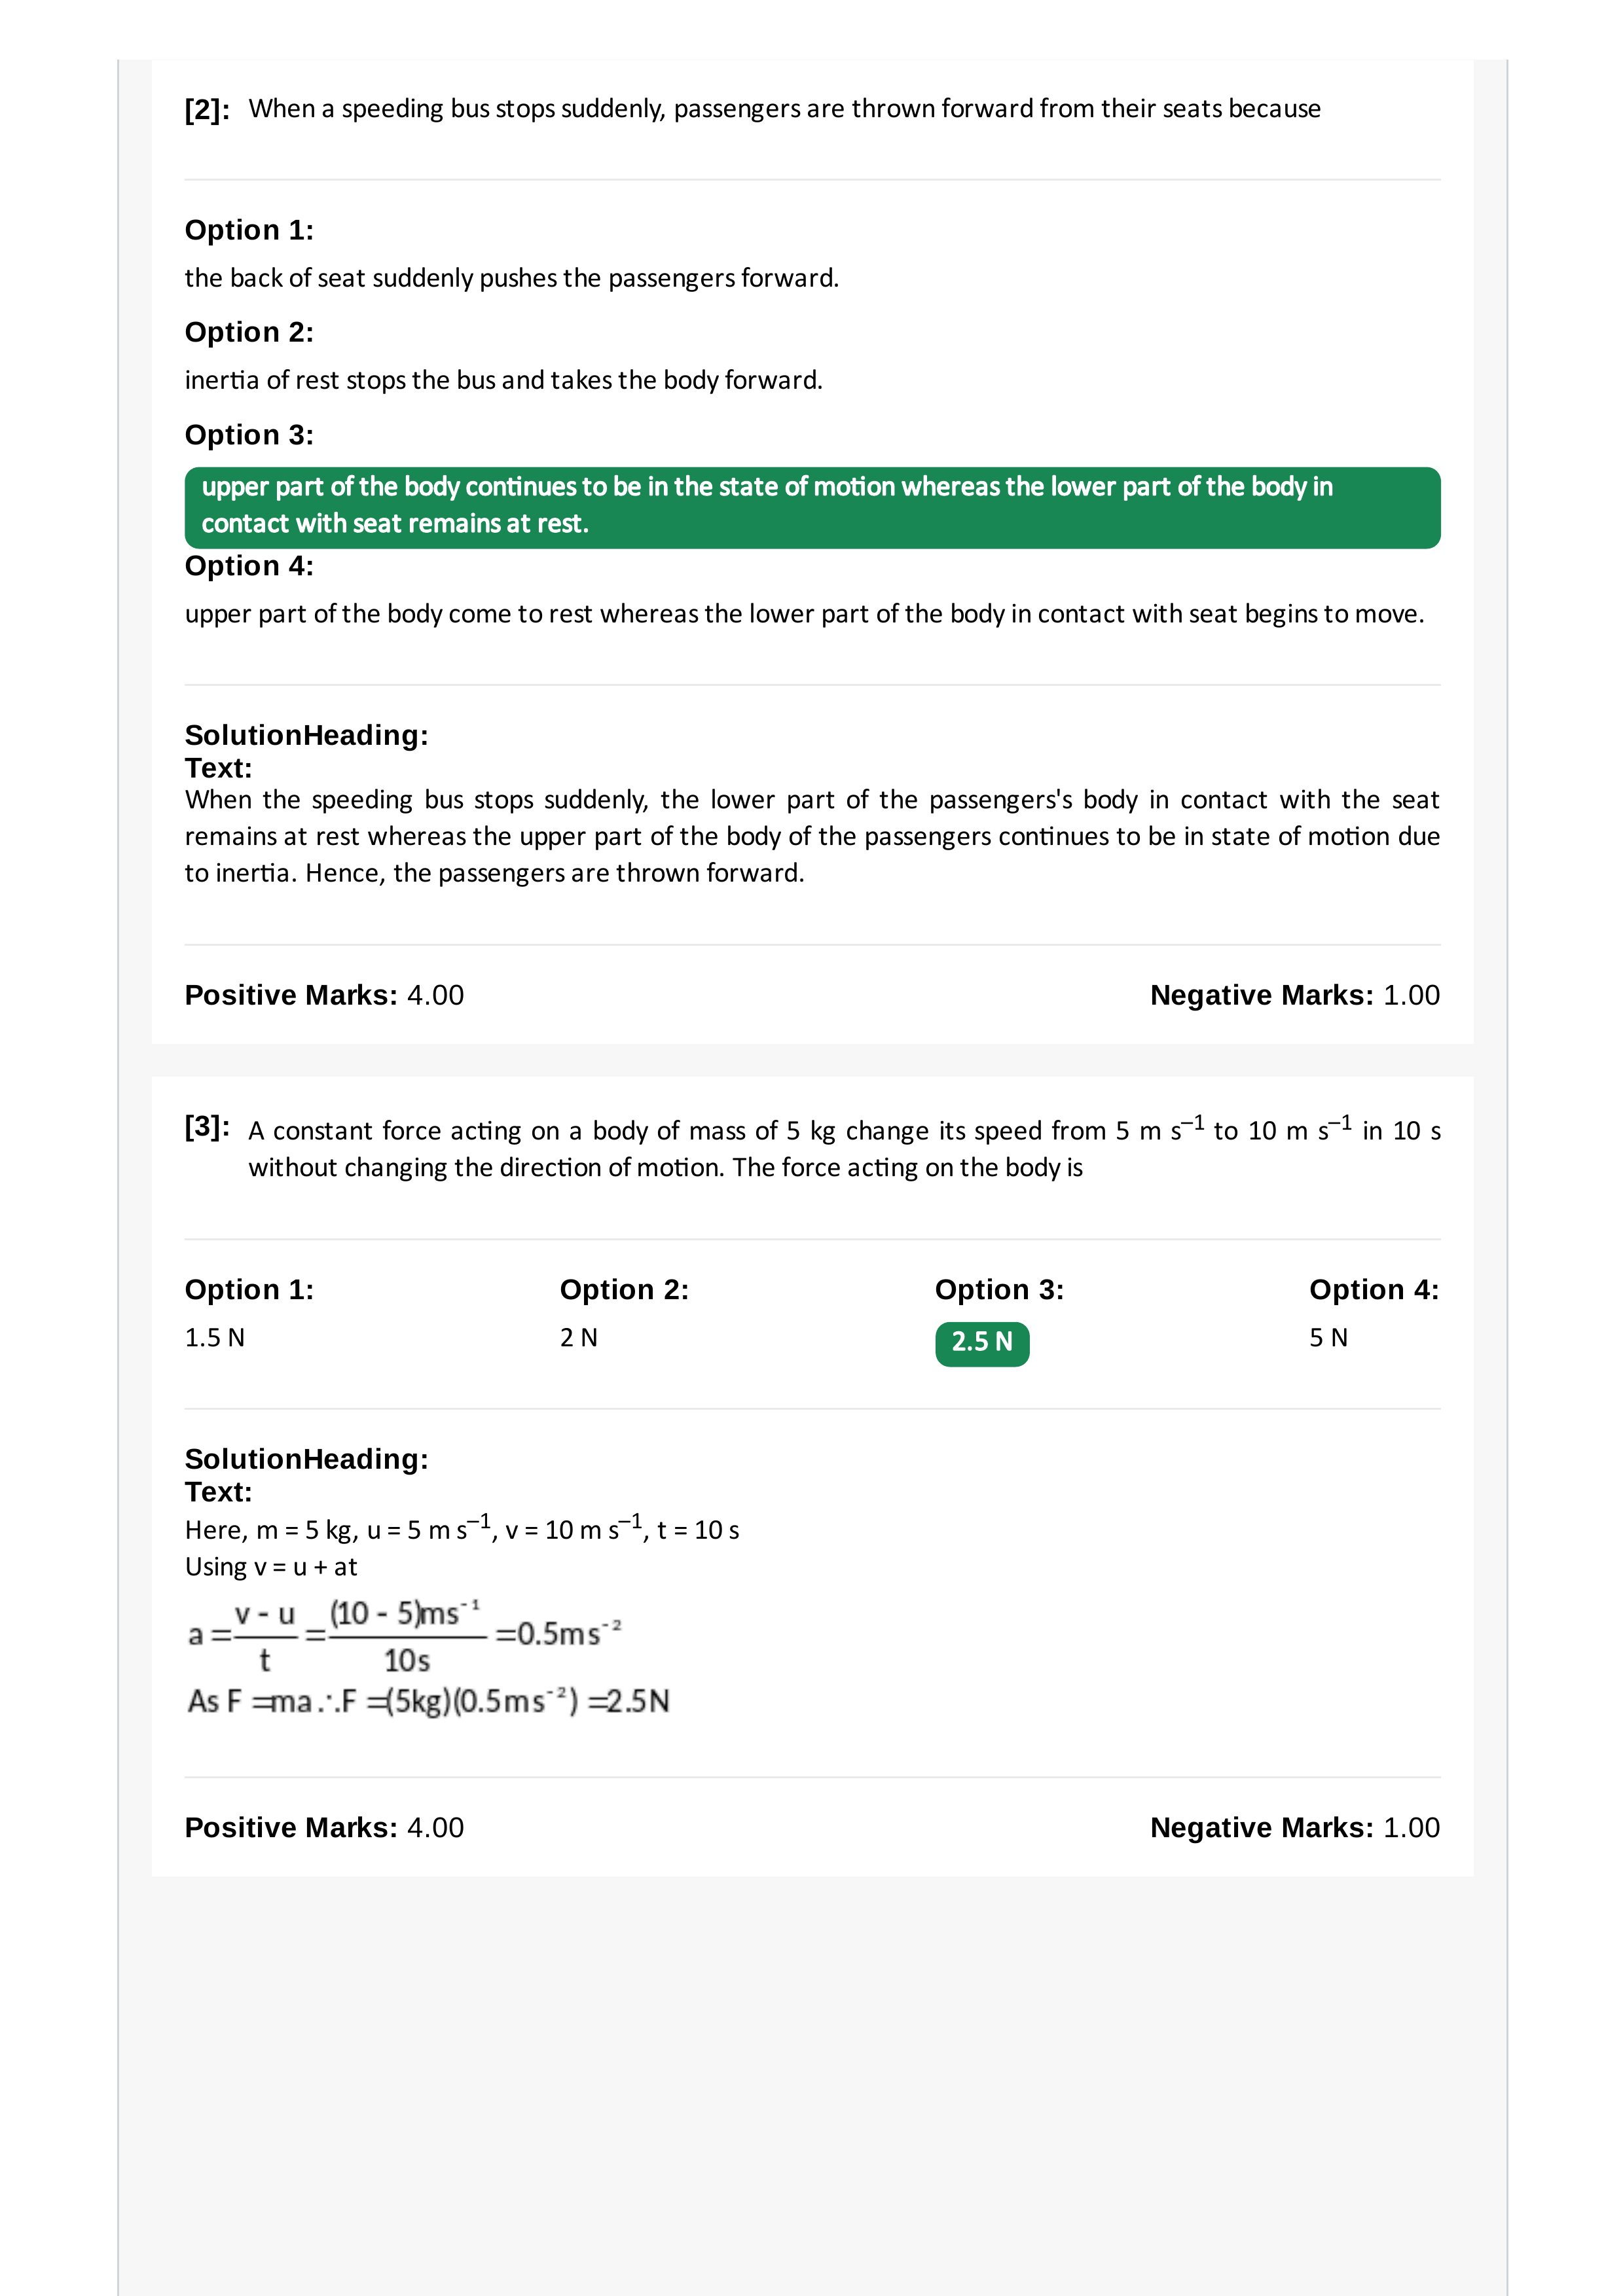
Task: Select option stating back of seat pushes passengers
Action: tap(512, 278)
